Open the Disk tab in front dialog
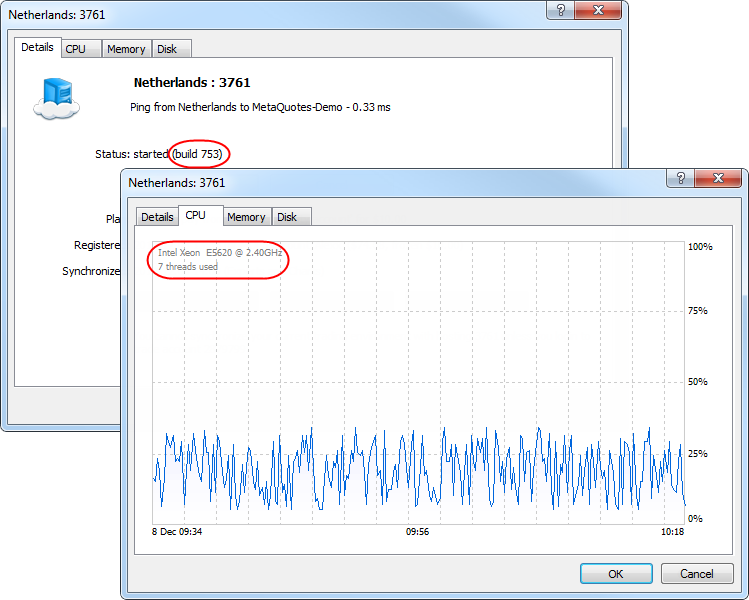 pos(287,217)
